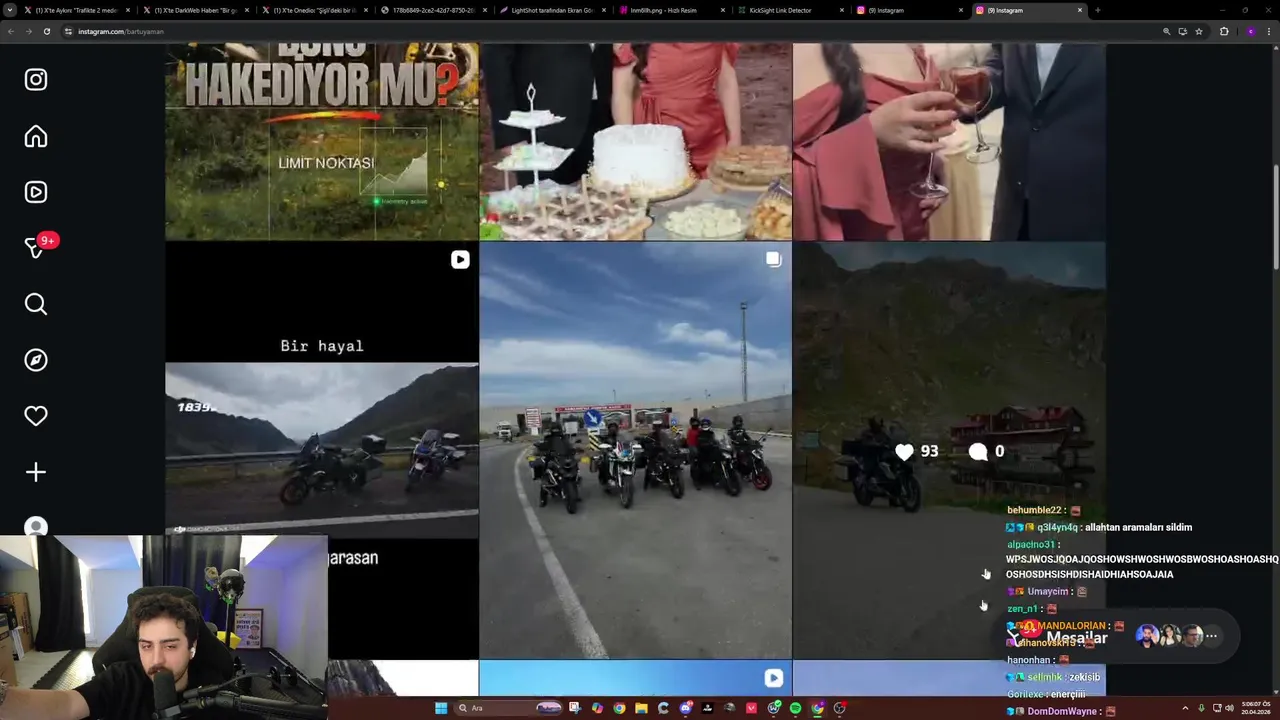Open the Search panel in sidebar
1280x720 pixels.
[36, 304]
